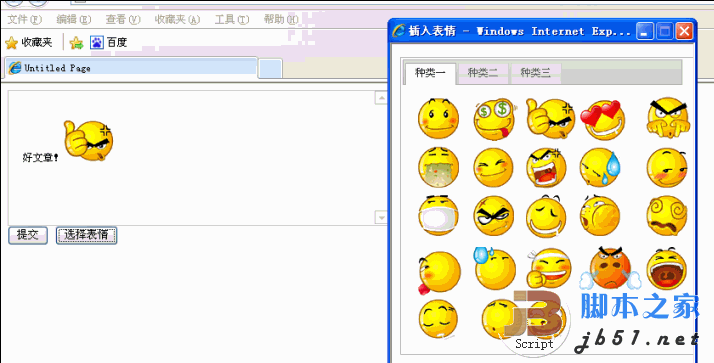Open the 查看(V) menu
Viewport: 714px width, 363px height.
(x=123, y=19)
